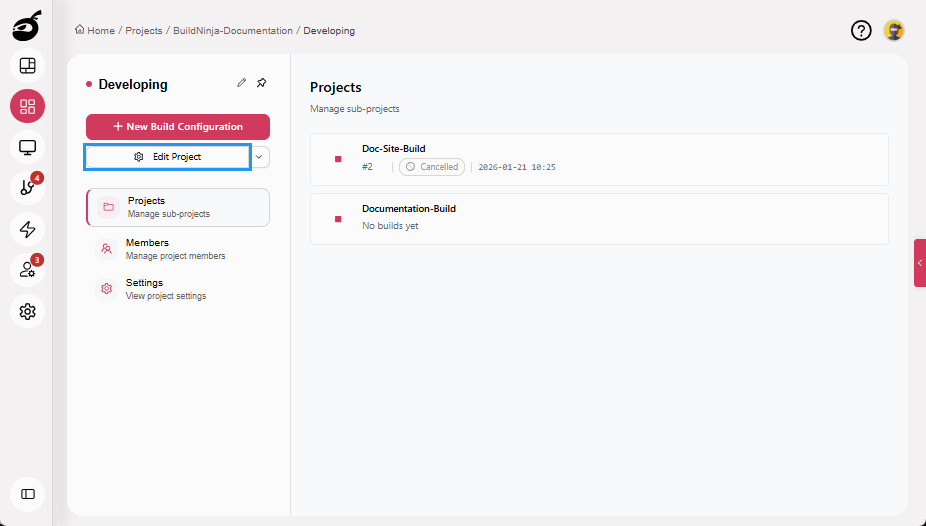Click New Build Configuration button
The height and width of the screenshot is (526, 926).
click(x=178, y=127)
